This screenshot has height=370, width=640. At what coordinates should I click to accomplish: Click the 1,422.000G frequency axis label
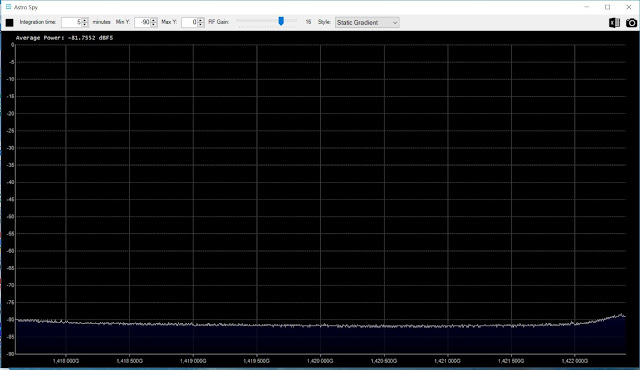pyautogui.click(x=575, y=361)
